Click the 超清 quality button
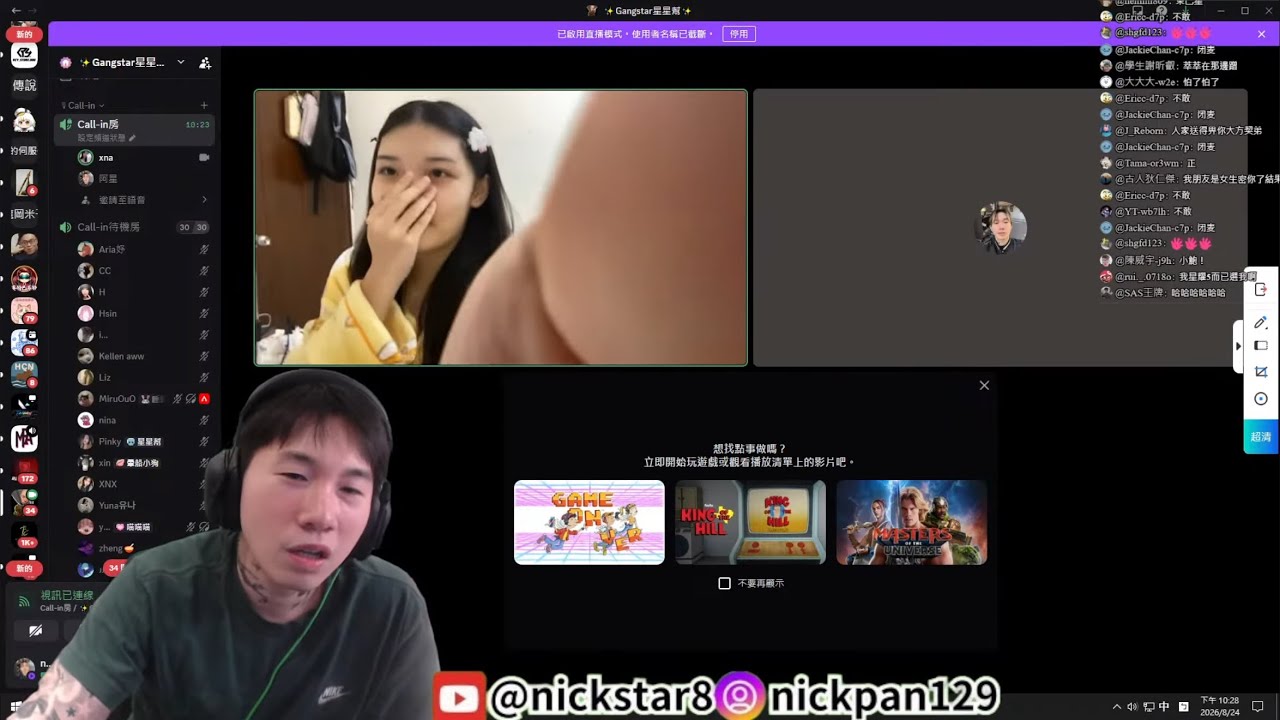This screenshot has width=1280, height=720. [1261, 437]
